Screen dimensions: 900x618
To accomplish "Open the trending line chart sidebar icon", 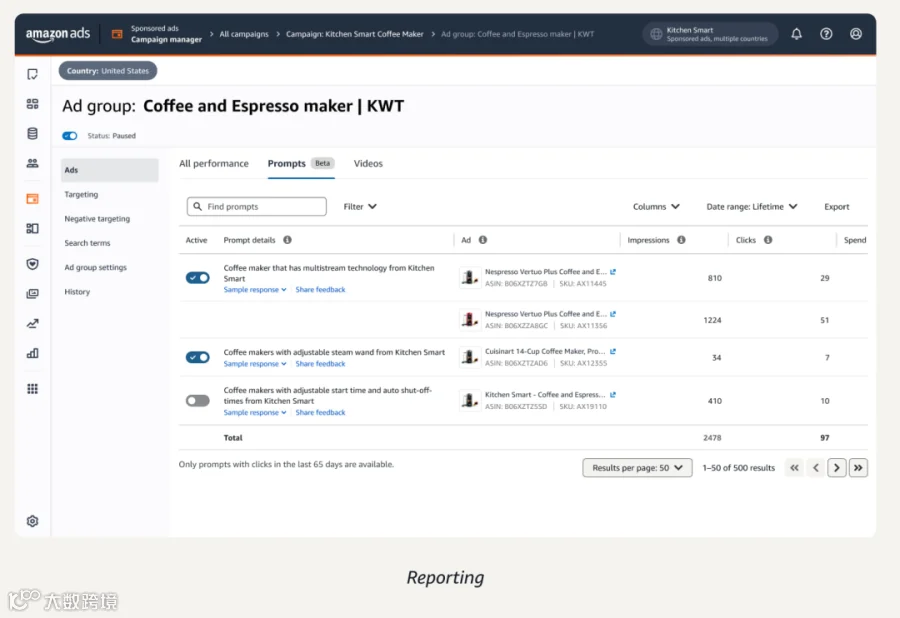I will (33, 324).
